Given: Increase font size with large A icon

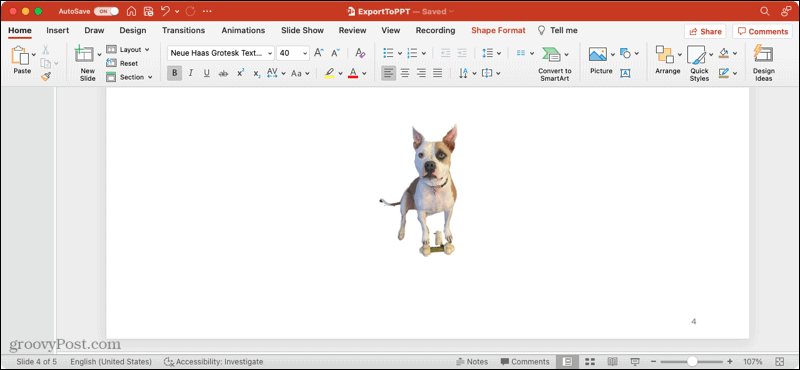Looking at the screenshot, I should click(318, 53).
